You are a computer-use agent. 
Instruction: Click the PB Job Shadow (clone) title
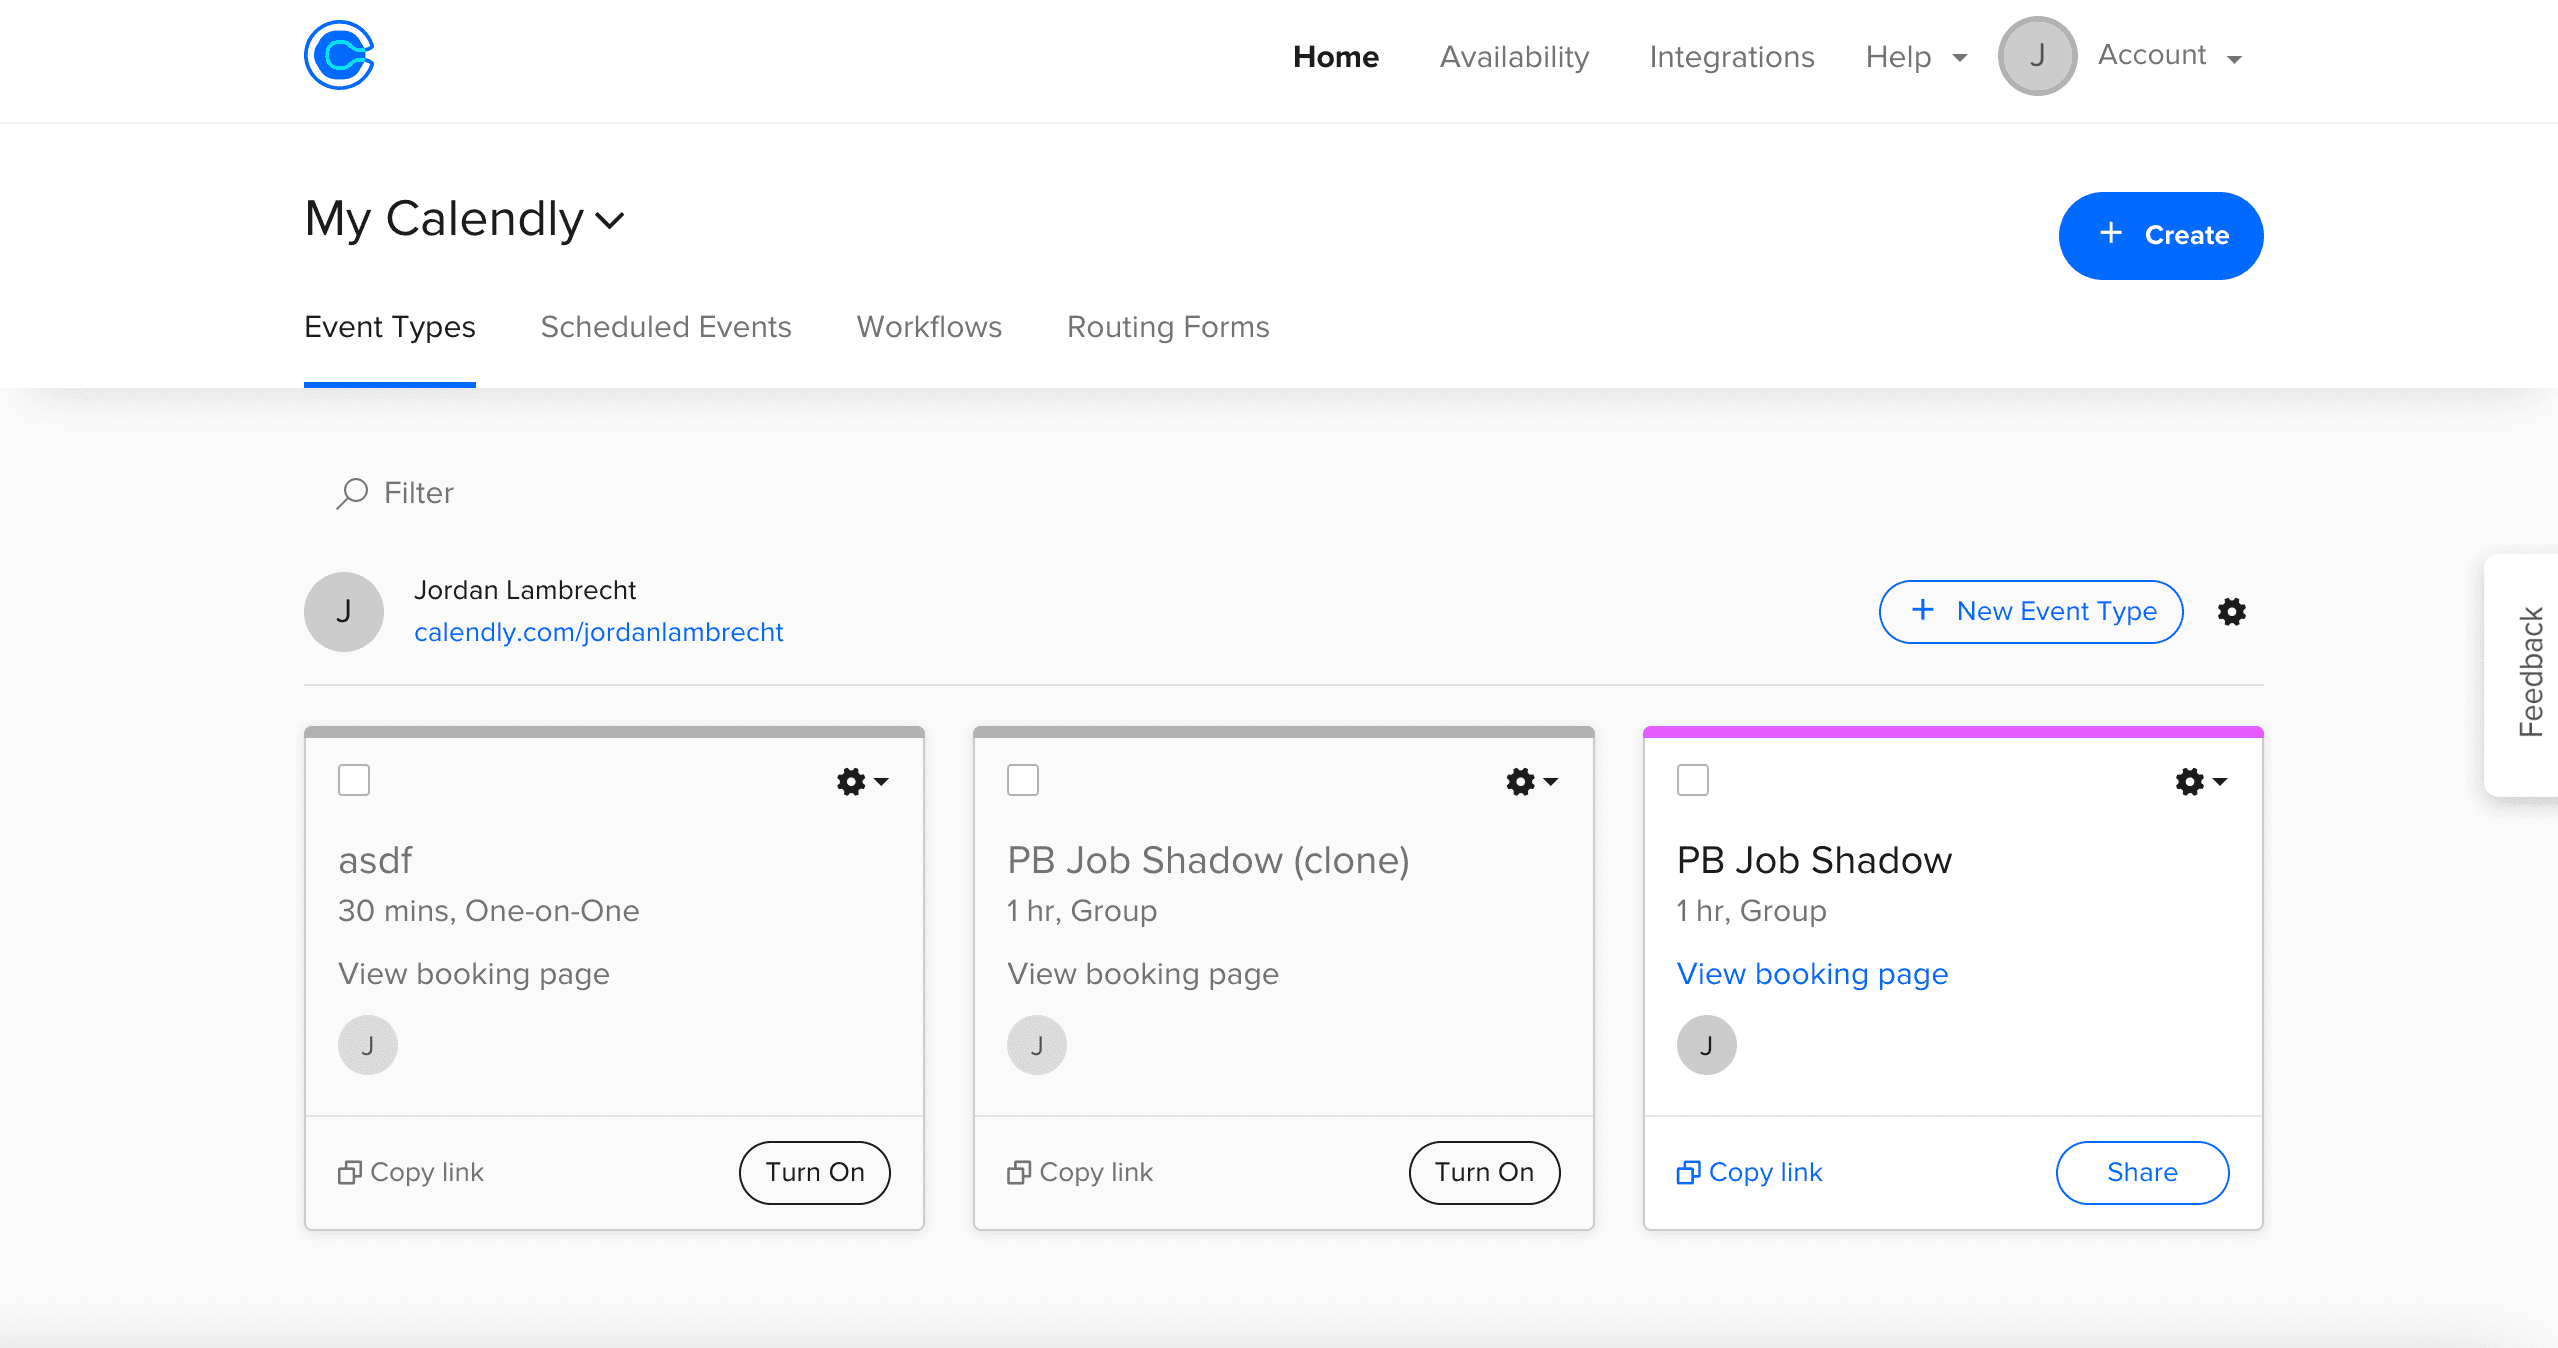point(1208,860)
